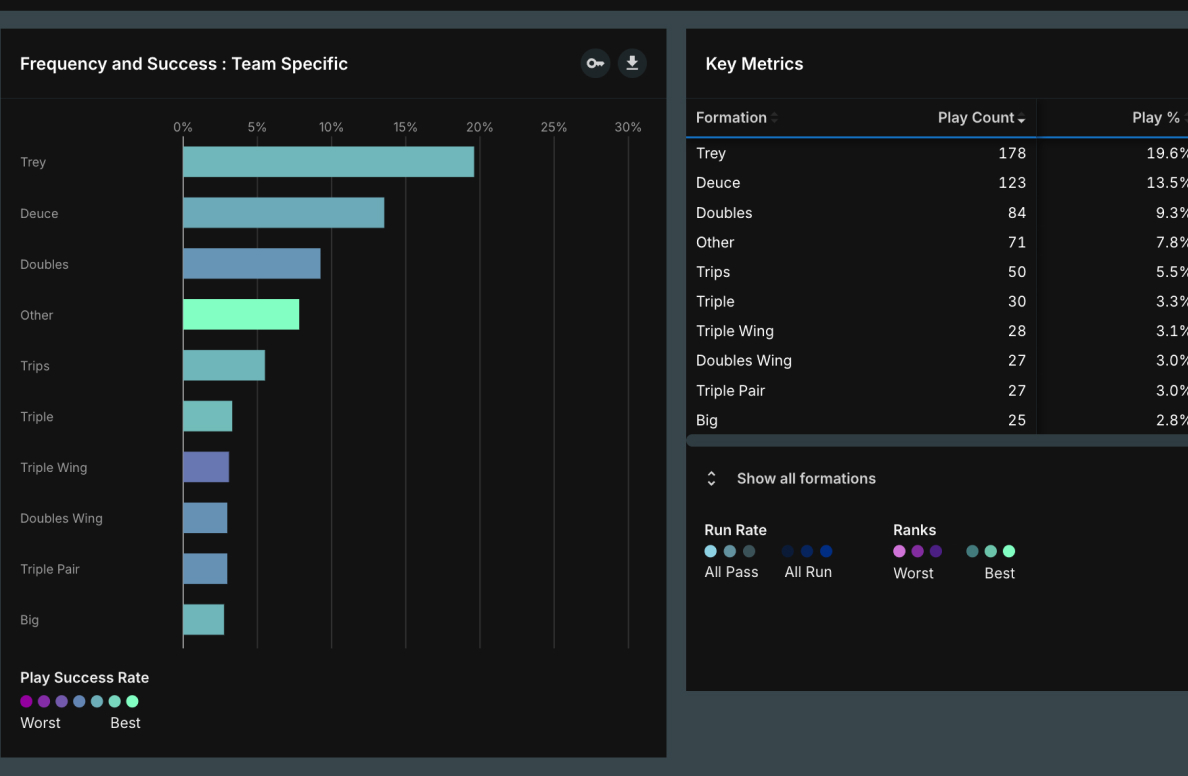Click the Show all formations arrows icon
This screenshot has height=776, width=1188.
(711, 478)
